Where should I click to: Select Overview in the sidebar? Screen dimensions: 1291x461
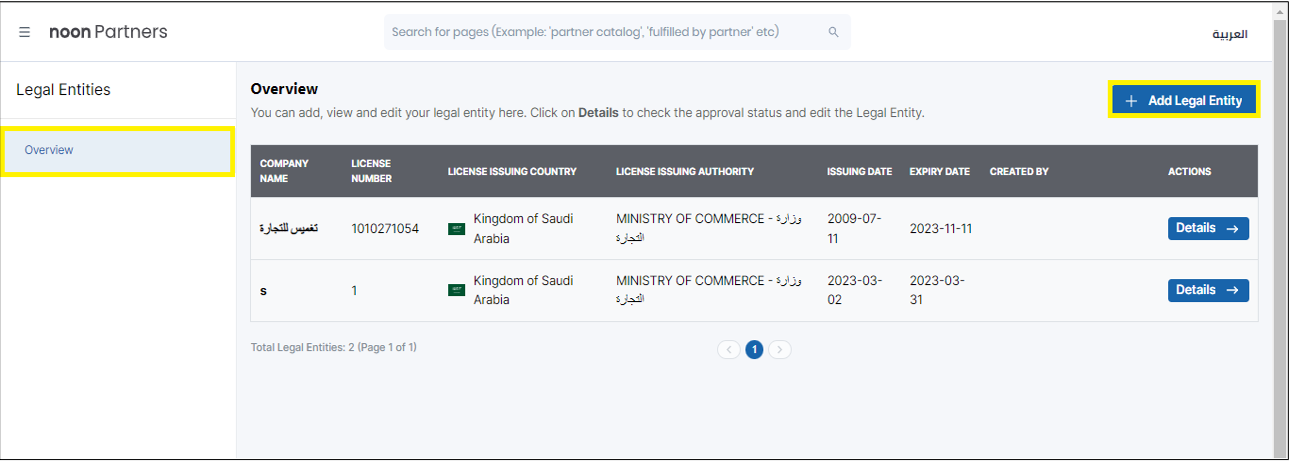117,150
